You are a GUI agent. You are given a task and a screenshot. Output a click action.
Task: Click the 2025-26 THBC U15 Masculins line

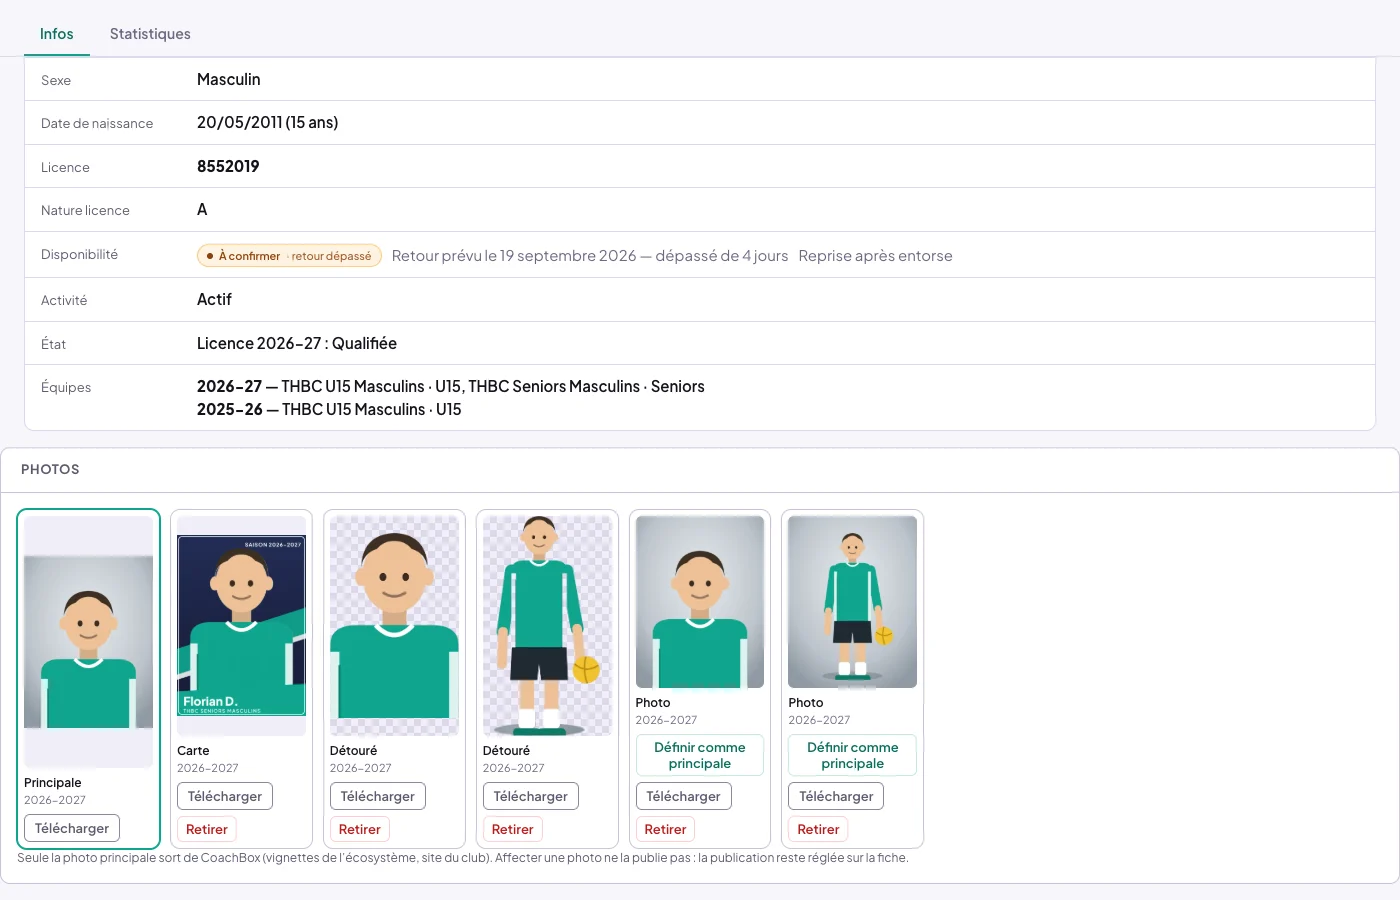[329, 409]
